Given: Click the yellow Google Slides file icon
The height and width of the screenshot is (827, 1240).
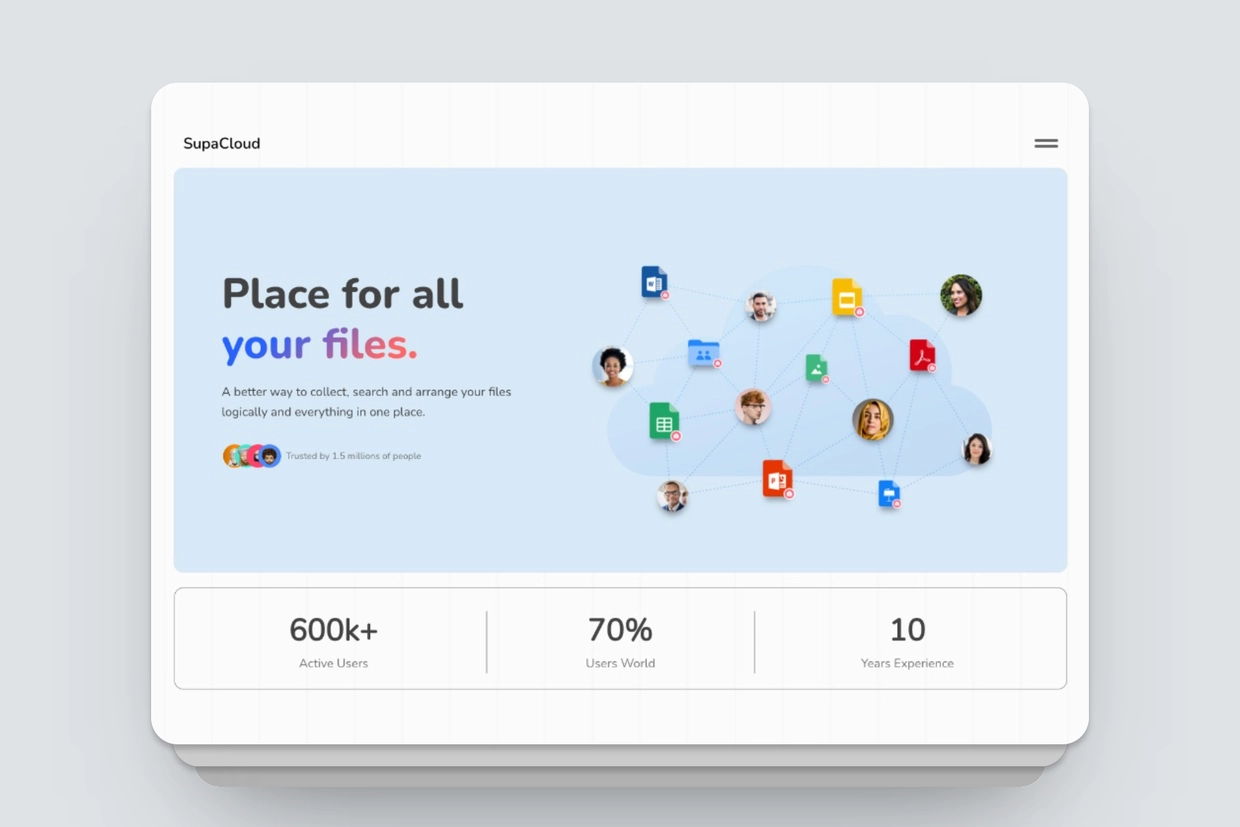Looking at the screenshot, I should (x=846, y=297).
